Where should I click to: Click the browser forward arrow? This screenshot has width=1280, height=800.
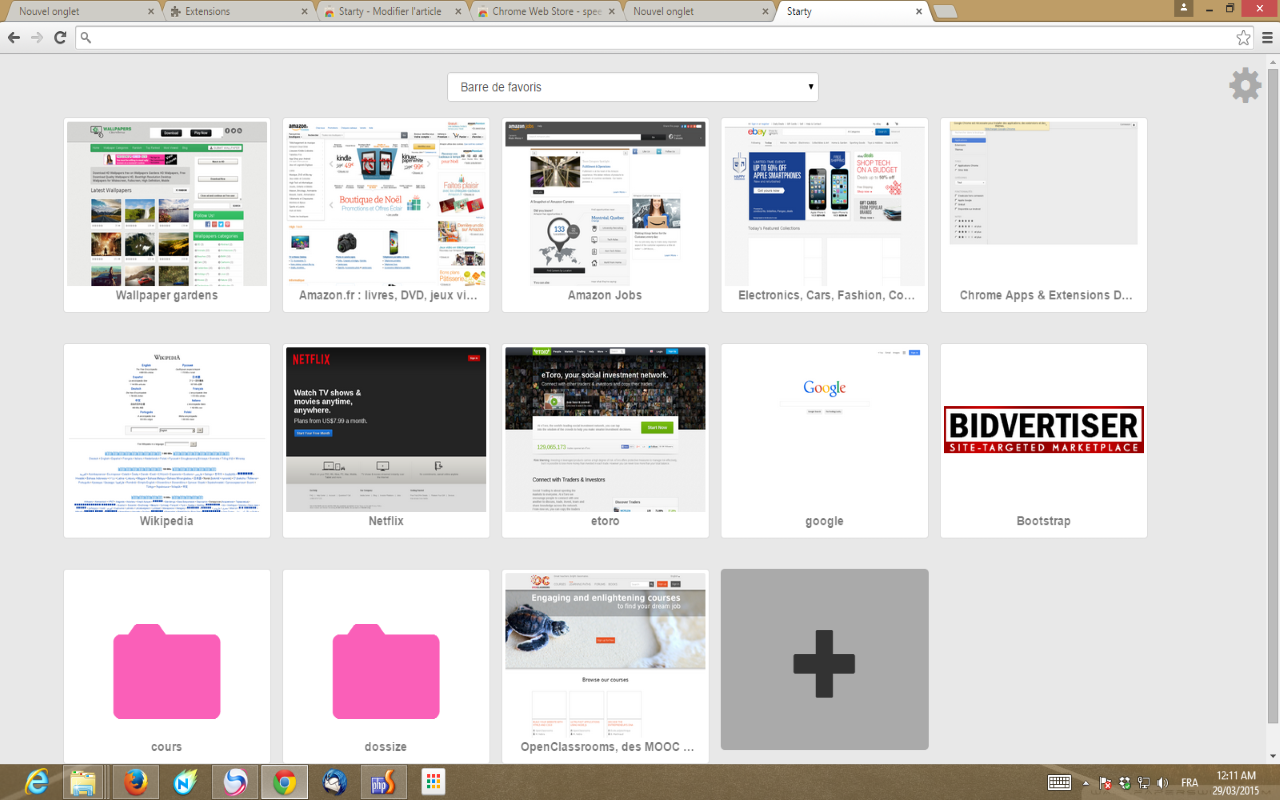click(x=37, y=37)
